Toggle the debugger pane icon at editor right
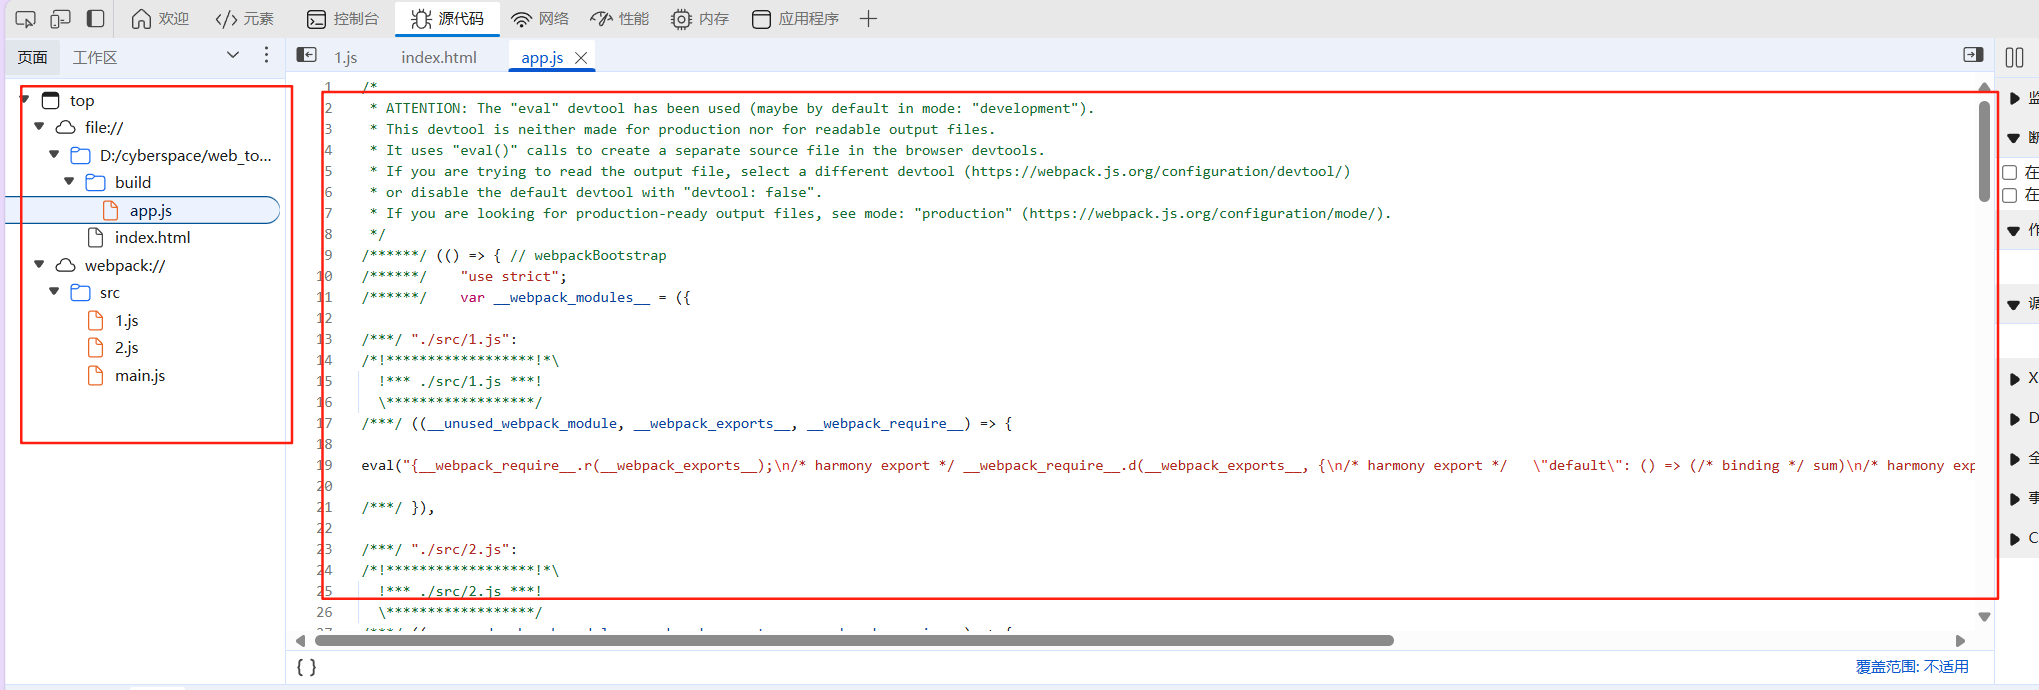Screen dimensions: 2039x690 pyautogui.click(x=1973, y=55)
